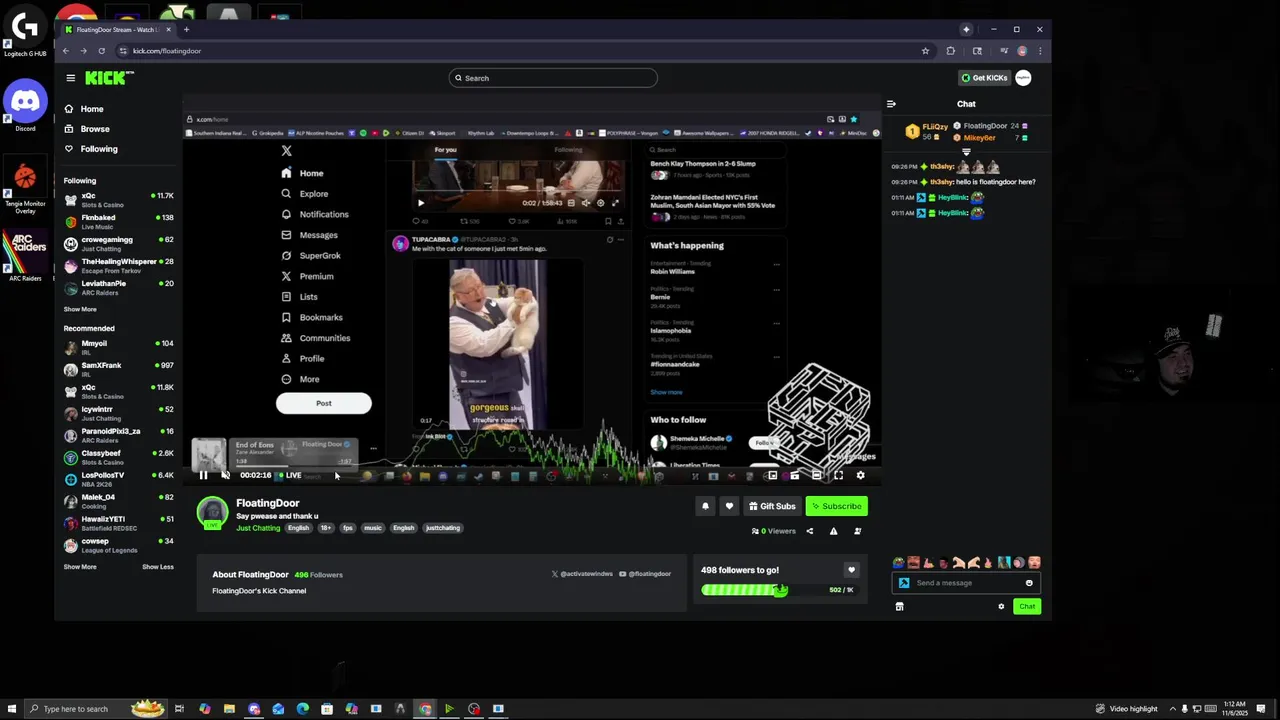Report the stream with the warning icon
Image resolution: width=1280 pixels, height=720 pixels.
pyautogui.click(x=833, y=531)
